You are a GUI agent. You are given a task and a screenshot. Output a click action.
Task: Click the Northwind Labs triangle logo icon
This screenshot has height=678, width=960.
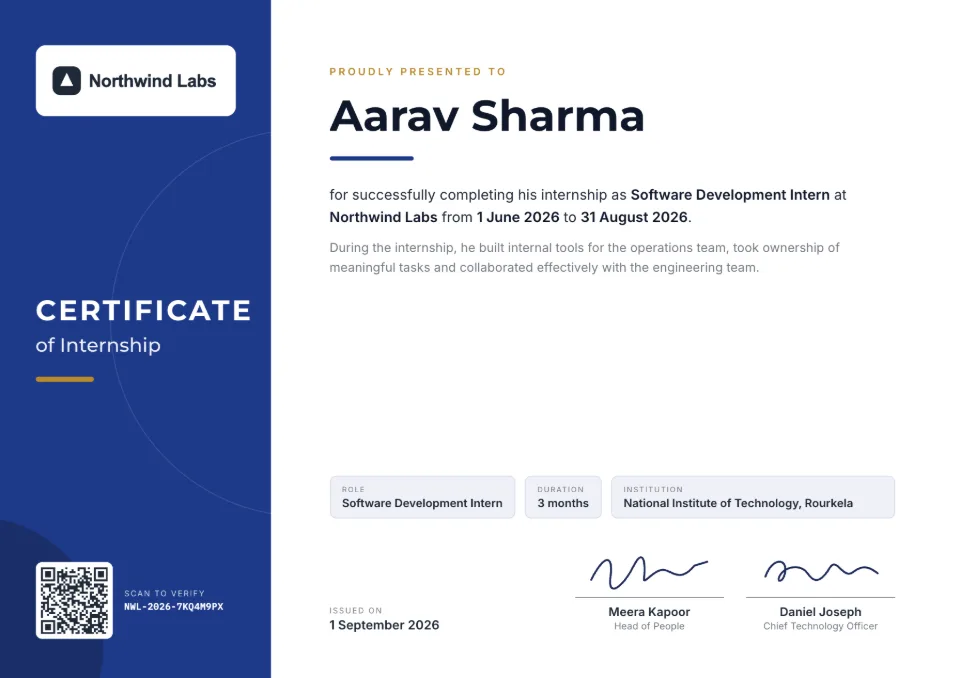coord(67,81)
